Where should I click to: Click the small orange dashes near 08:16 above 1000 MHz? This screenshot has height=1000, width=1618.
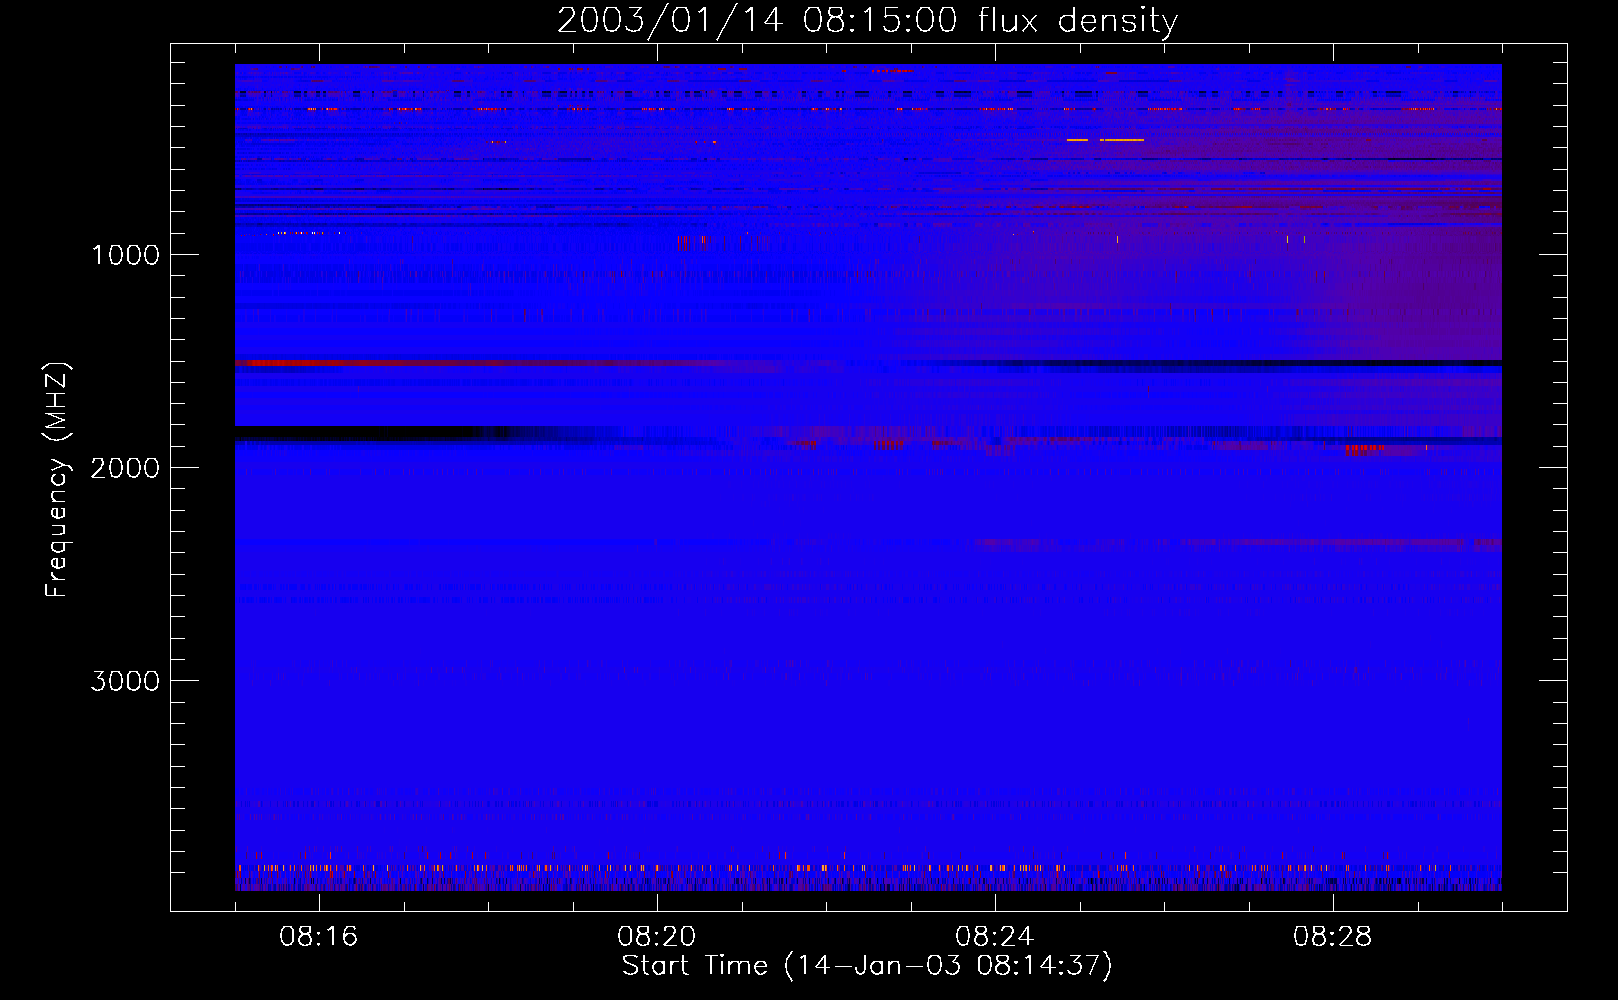tap(300, 233)
